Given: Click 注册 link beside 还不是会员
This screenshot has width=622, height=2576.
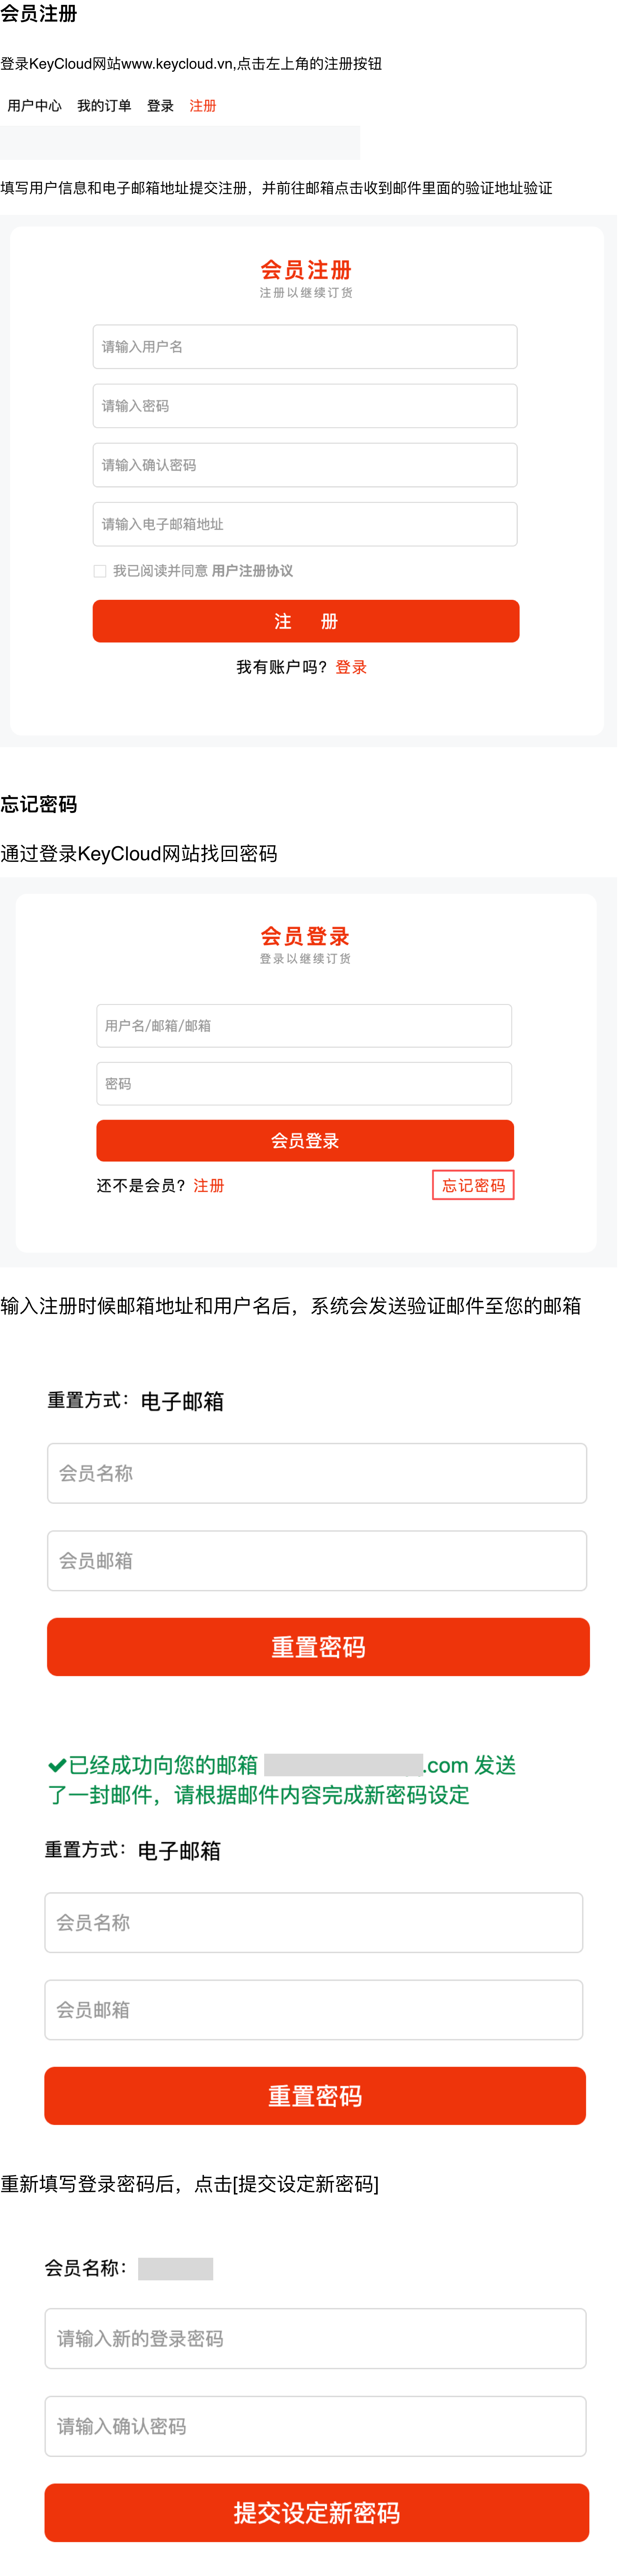Looking at the screenshot, I should (x=209, y=1186).
